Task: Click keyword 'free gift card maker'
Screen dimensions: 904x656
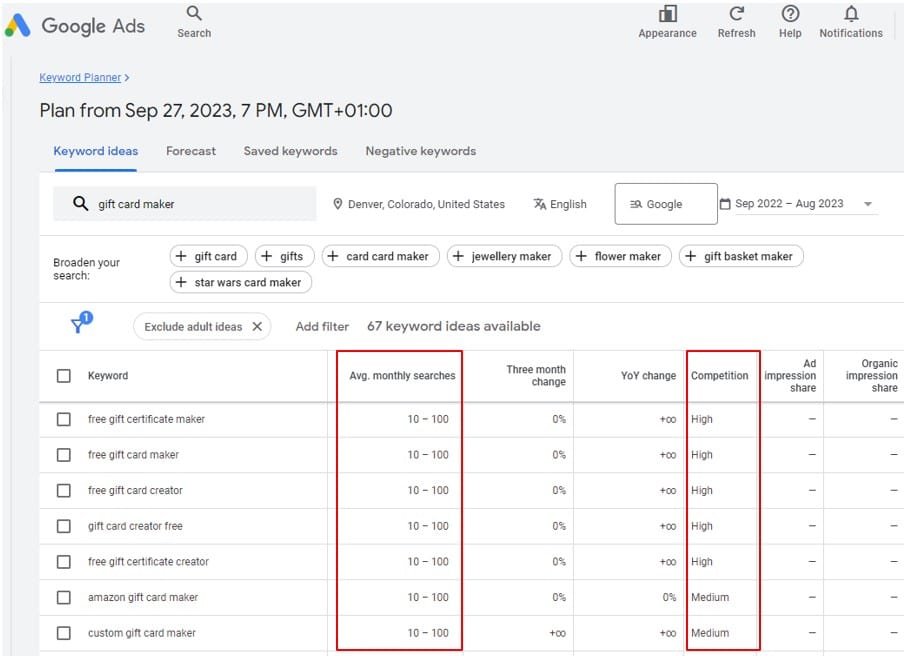Action: [133, 455]
